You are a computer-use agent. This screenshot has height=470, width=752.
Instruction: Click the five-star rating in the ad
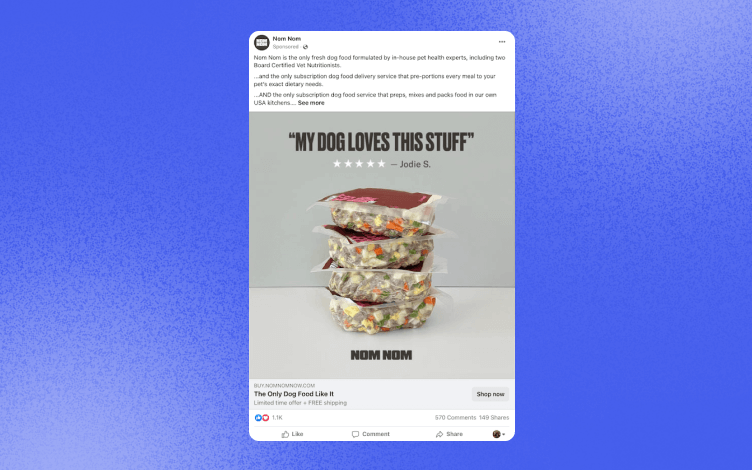[x=359, y=164]
